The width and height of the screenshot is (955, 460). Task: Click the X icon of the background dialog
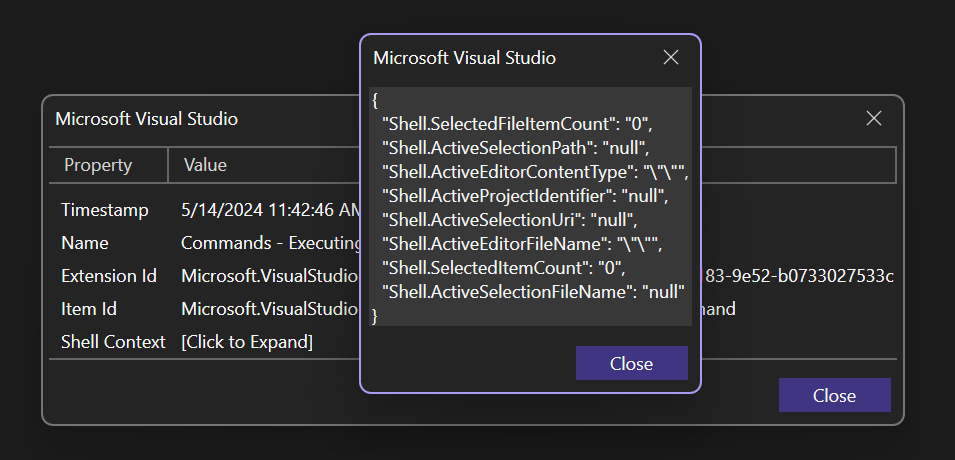tap(874, 118)
